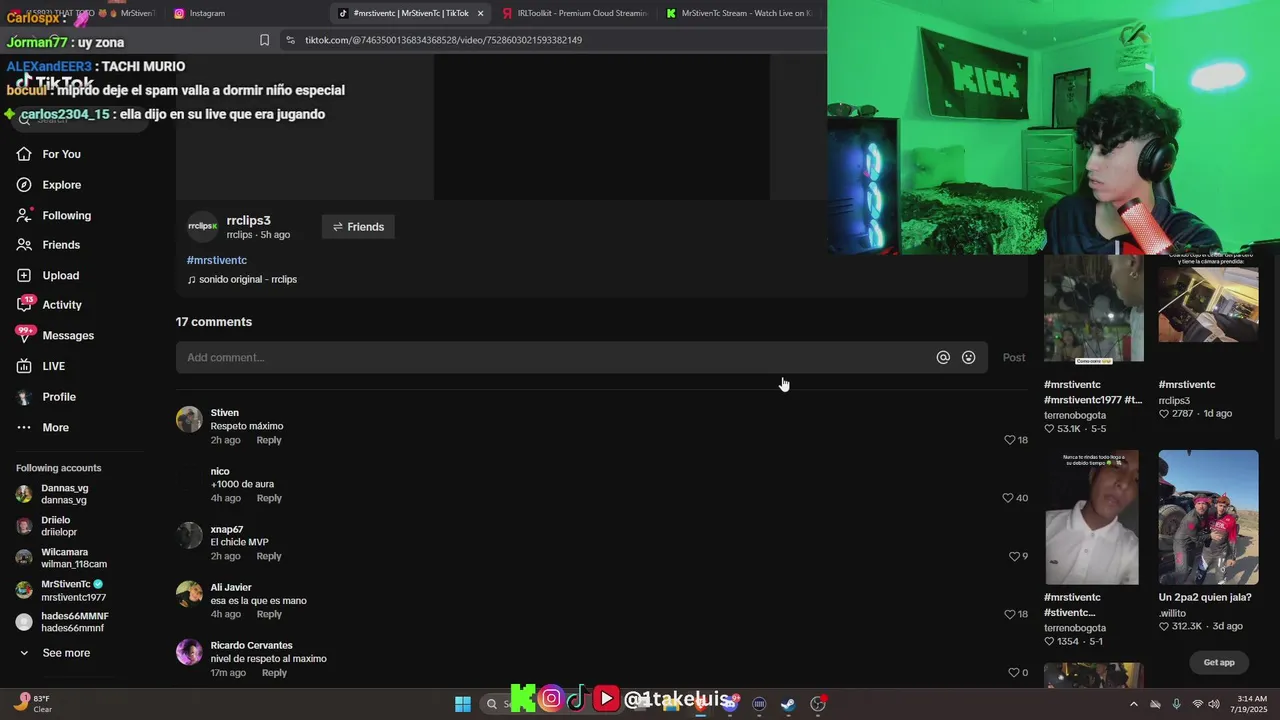Open the terrenobogota video with 53.1K likes
Screen dimensions: 1280x720
[x=1093, y=309]
